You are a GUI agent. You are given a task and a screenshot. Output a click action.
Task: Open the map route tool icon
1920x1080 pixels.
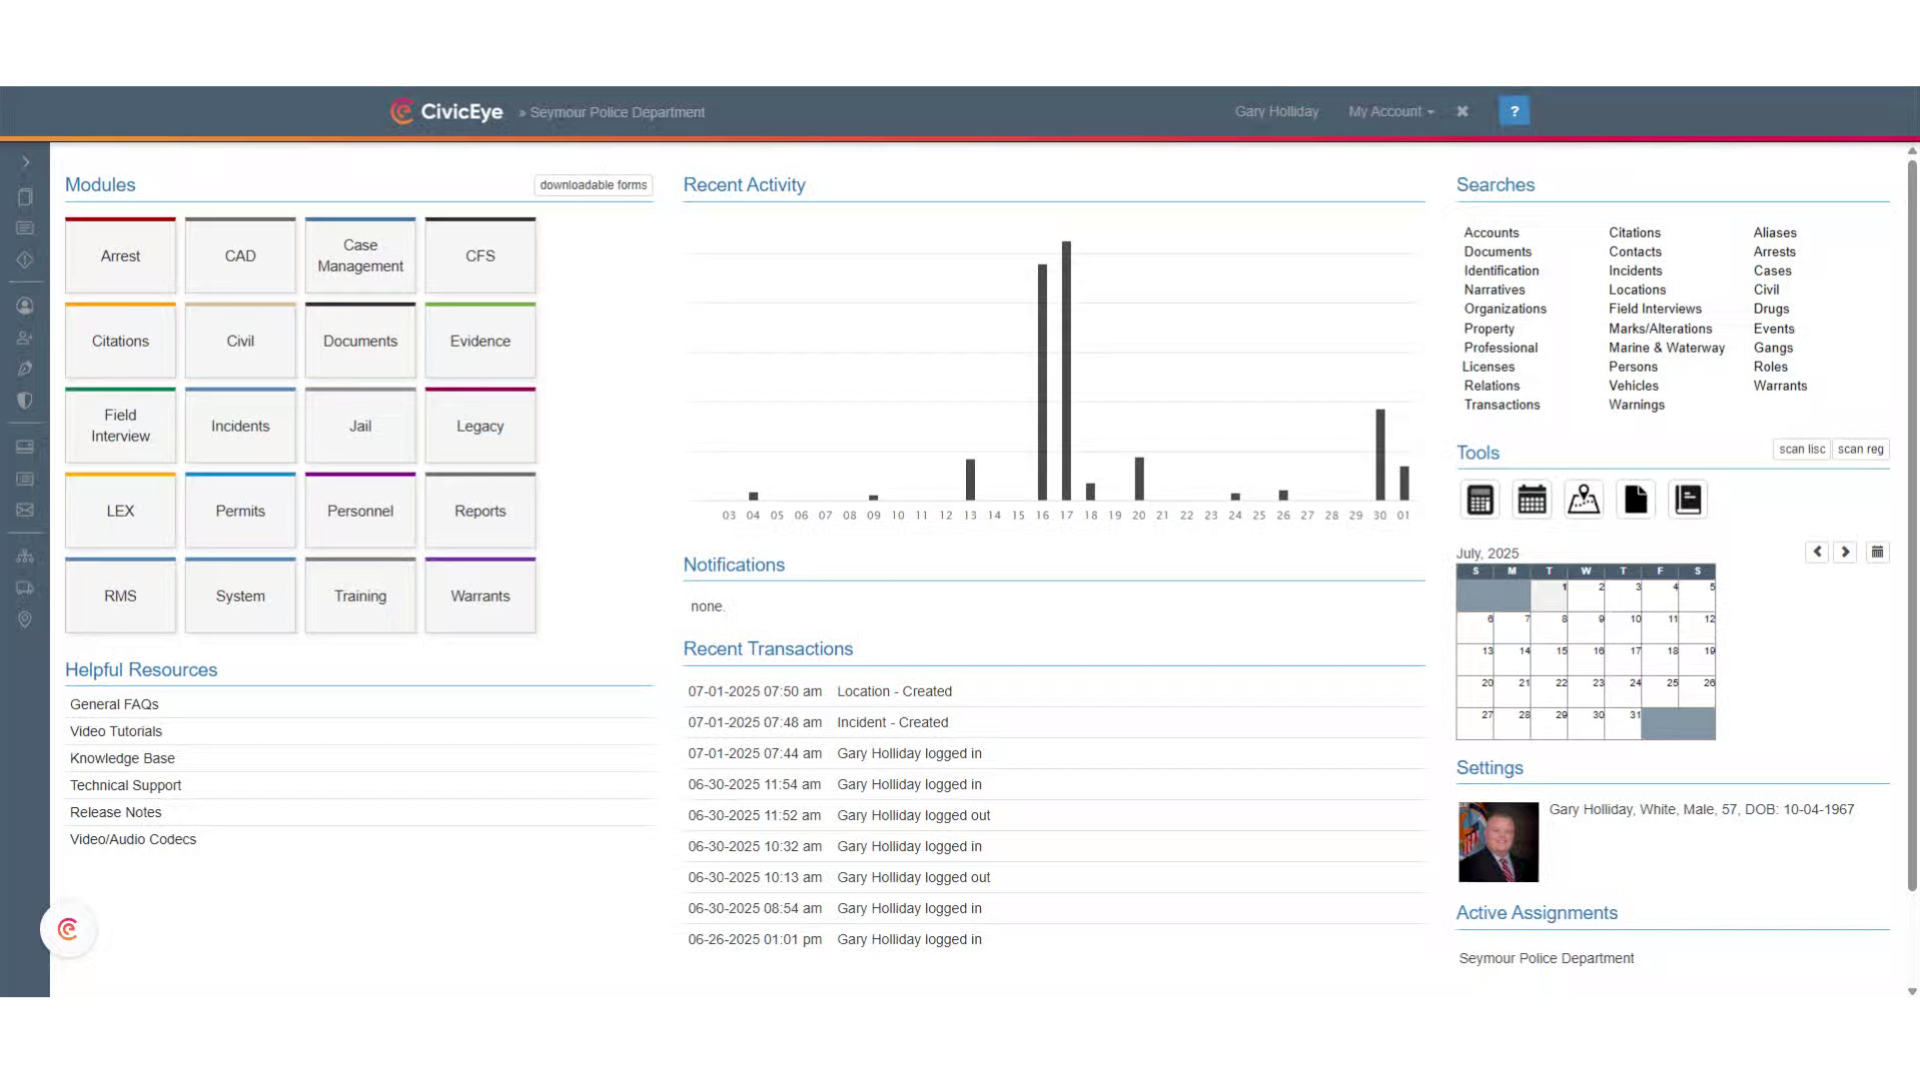1584,499
